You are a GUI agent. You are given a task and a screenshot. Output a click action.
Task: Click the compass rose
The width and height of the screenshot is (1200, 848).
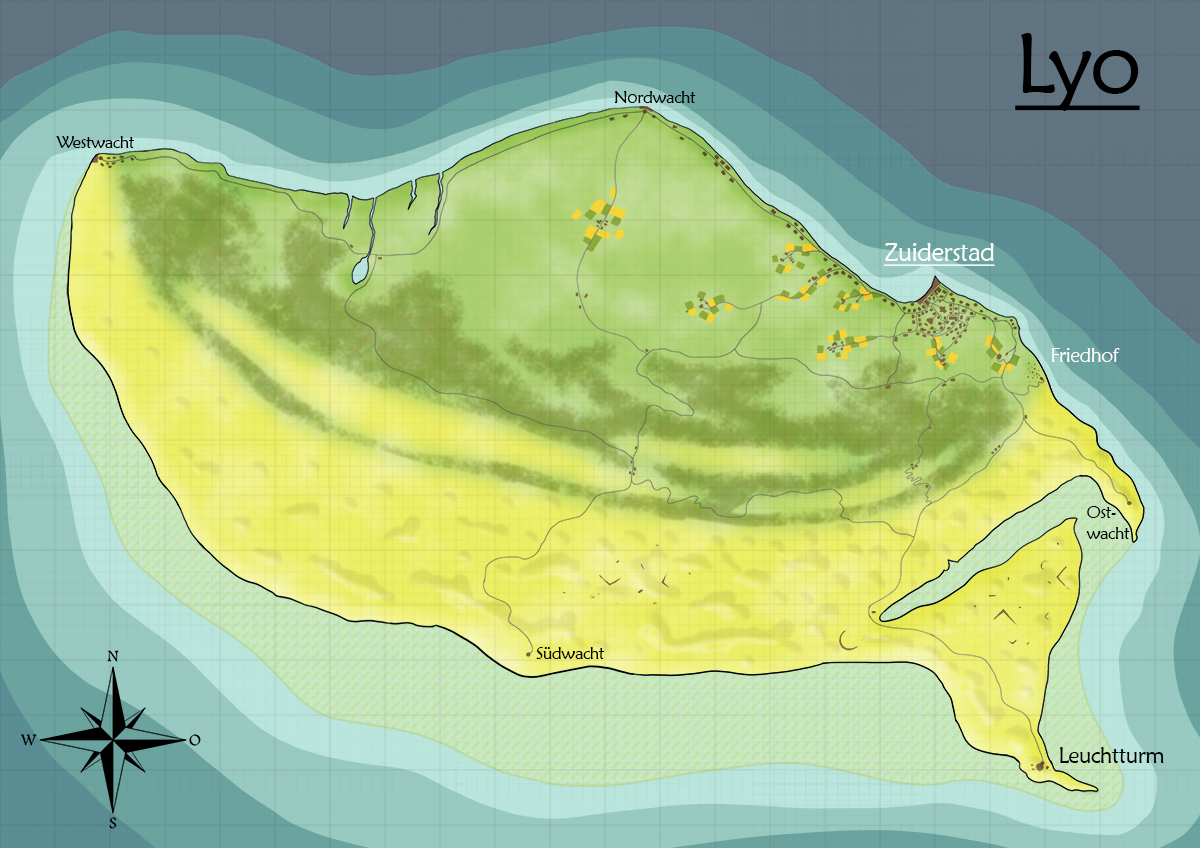pos(114,739)
